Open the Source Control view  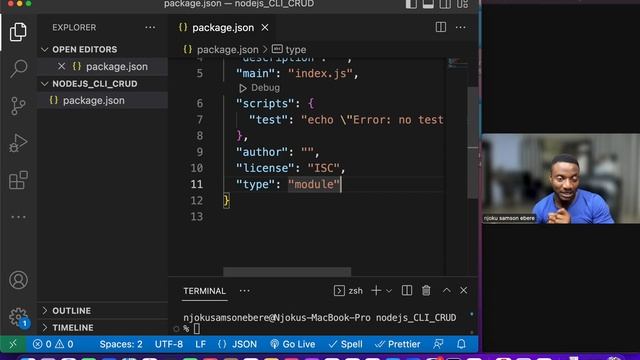tap(18, 106)
